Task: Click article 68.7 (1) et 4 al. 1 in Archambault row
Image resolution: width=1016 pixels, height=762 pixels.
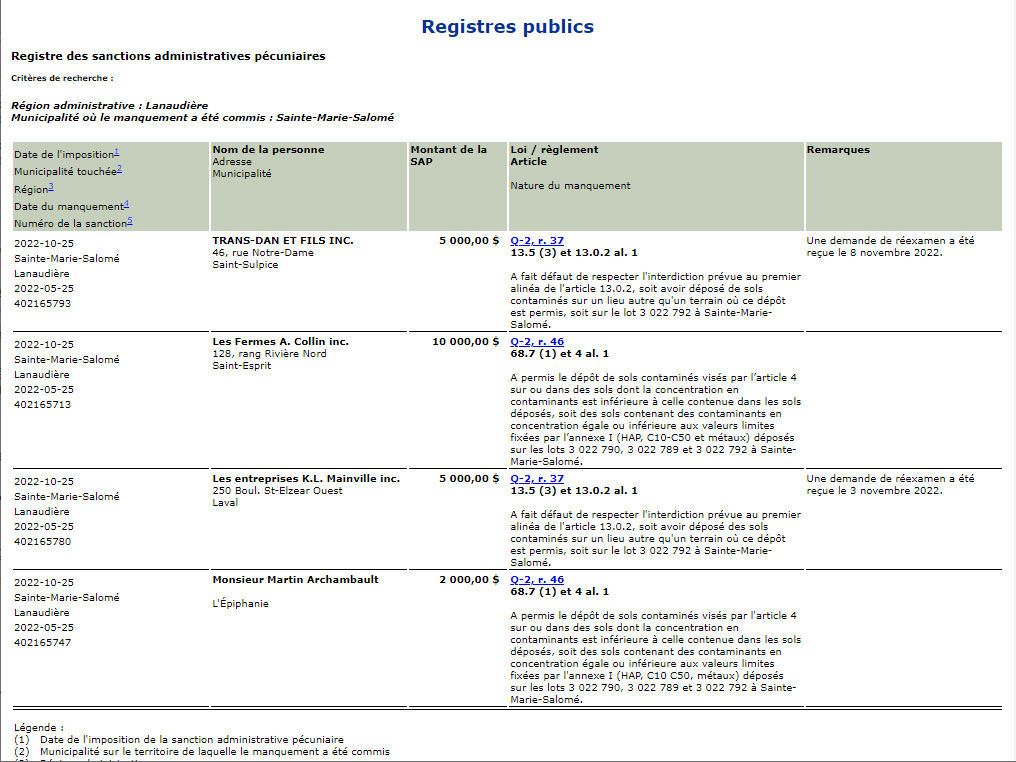Action: click(559, 592)
